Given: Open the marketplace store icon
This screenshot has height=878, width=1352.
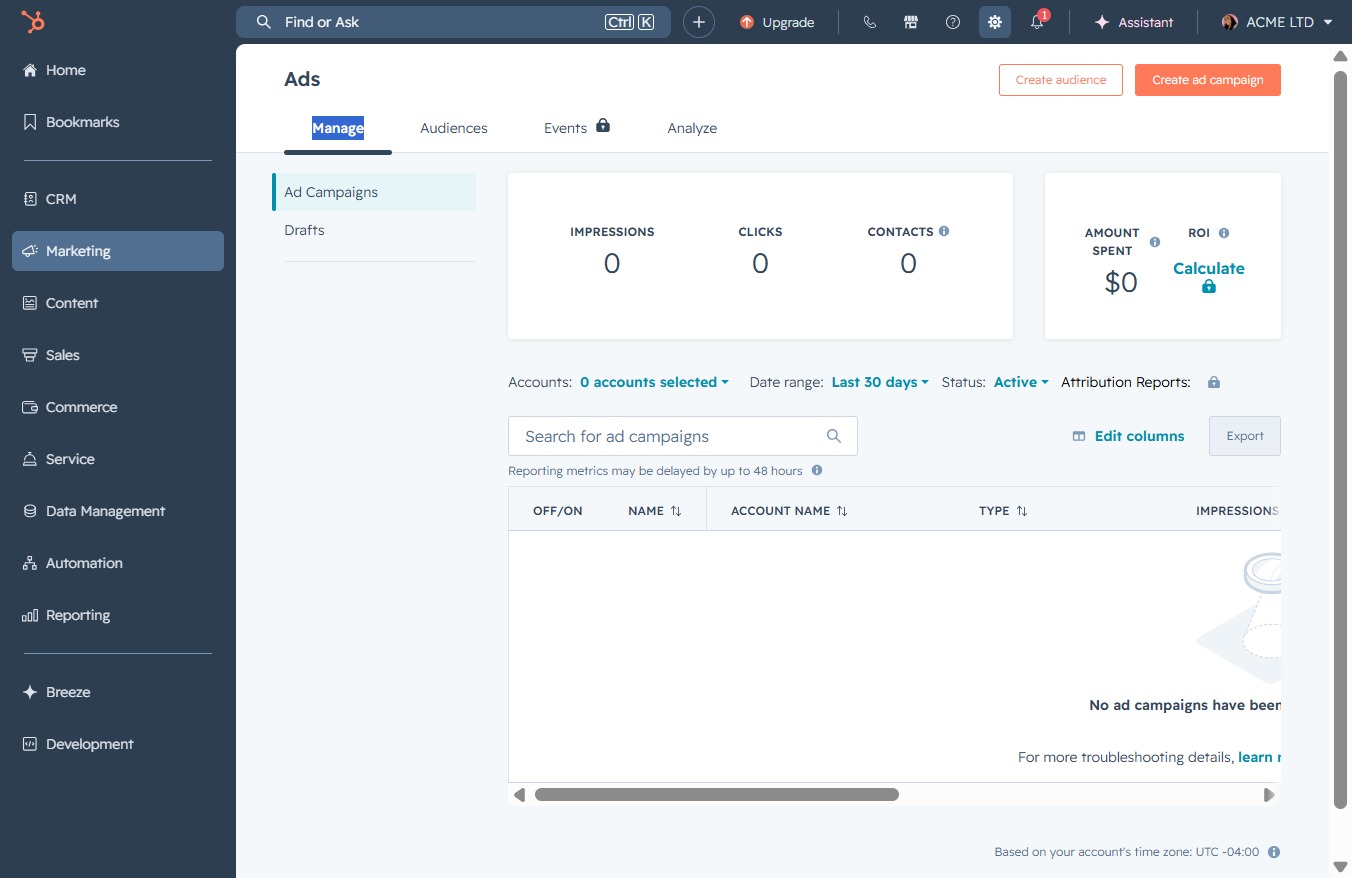Looking at the screenshot, I should (911, 22).
